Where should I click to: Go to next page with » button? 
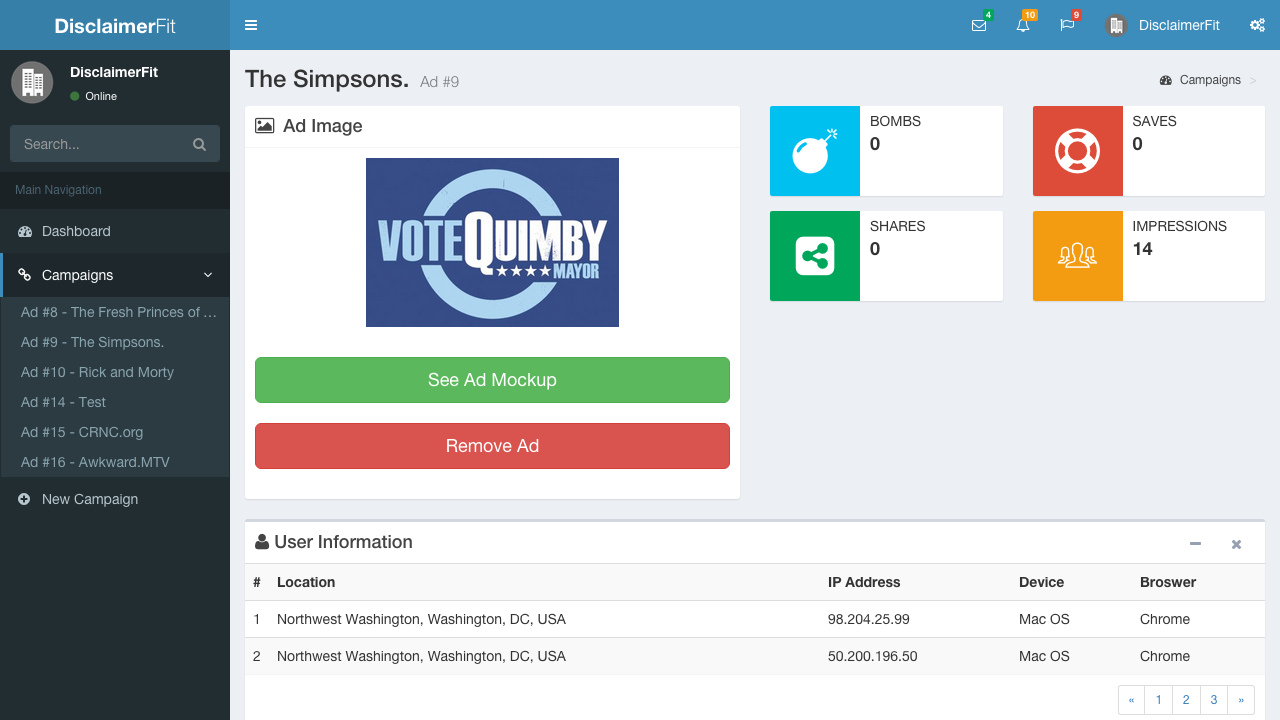pos(1241,700)
